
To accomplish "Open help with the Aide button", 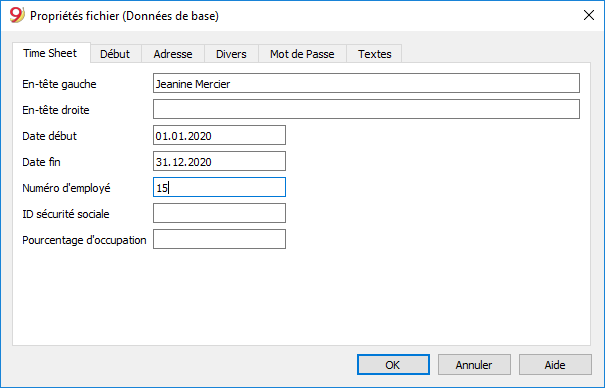I will [x=555, y=365].
